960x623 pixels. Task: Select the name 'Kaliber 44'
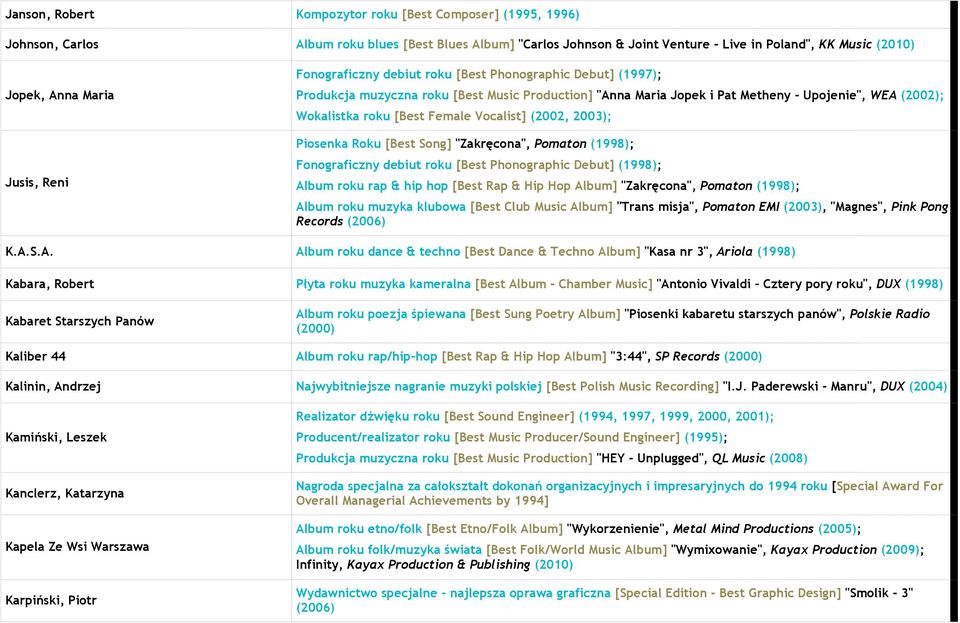(x=35, y=356)
